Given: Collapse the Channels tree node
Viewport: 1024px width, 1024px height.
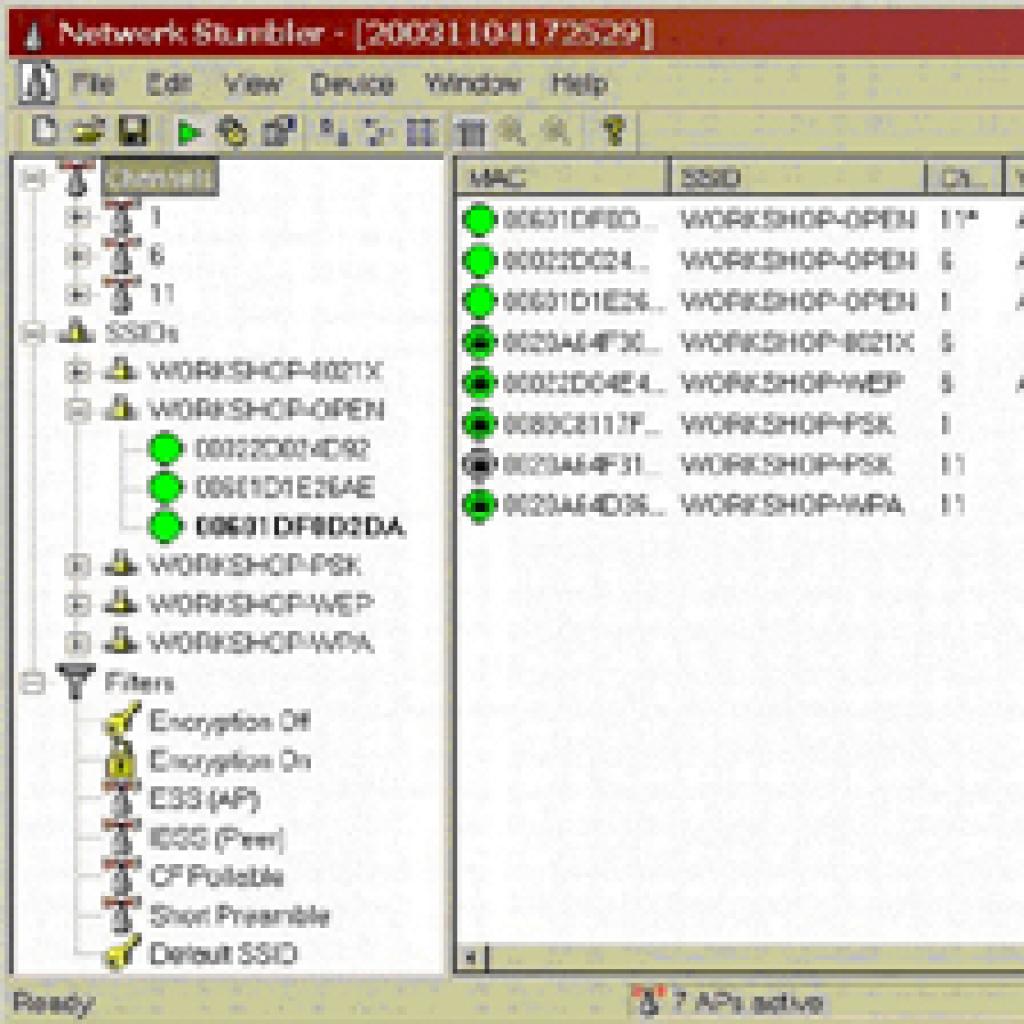Looking at the screenshot, I should pyautogui.click(x=33, y=178).
